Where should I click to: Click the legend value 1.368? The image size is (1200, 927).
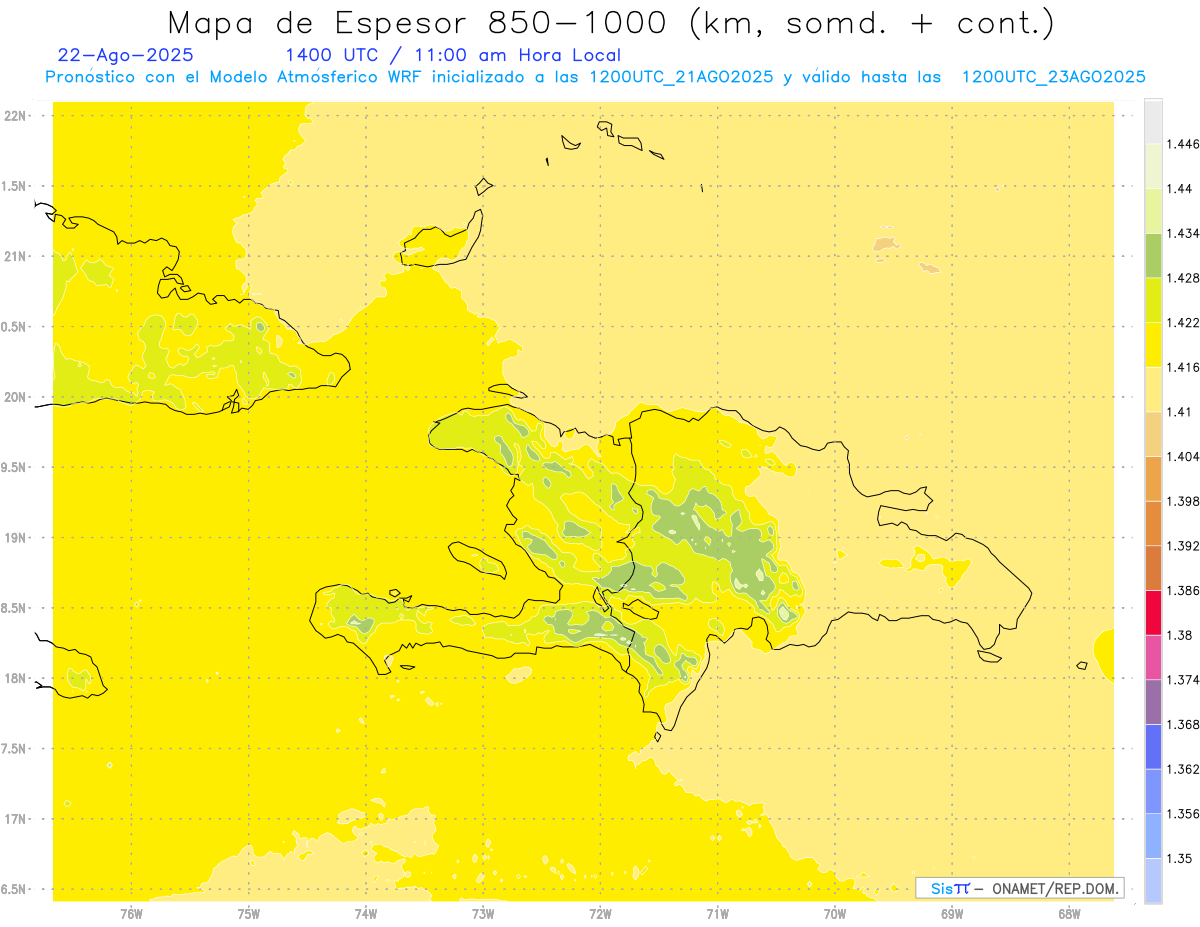coord(1183,725)
